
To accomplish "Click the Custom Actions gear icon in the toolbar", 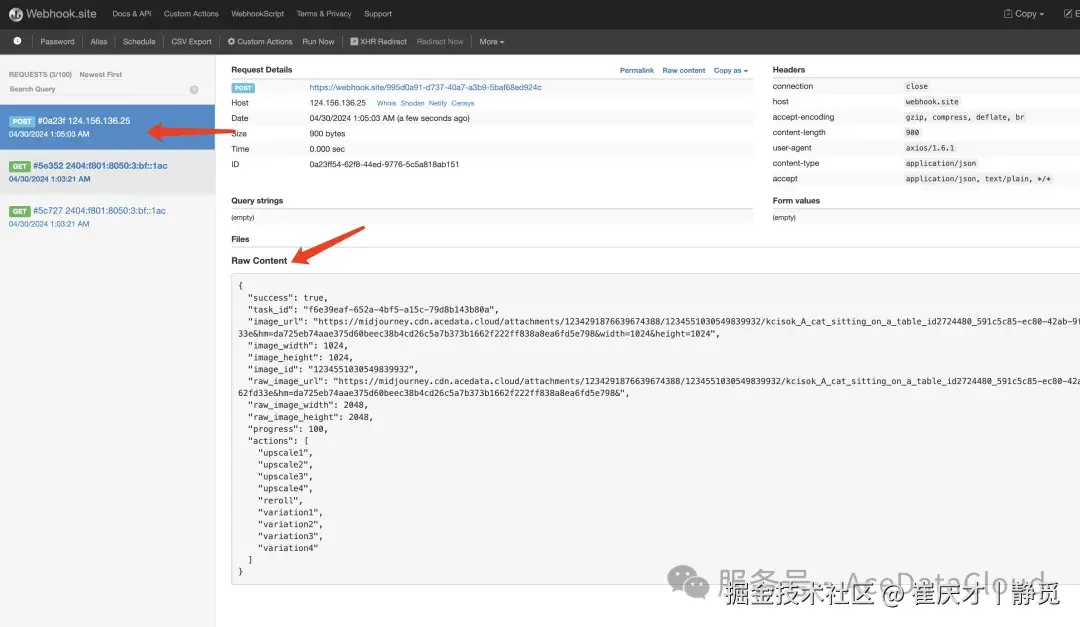I will 231,41.
